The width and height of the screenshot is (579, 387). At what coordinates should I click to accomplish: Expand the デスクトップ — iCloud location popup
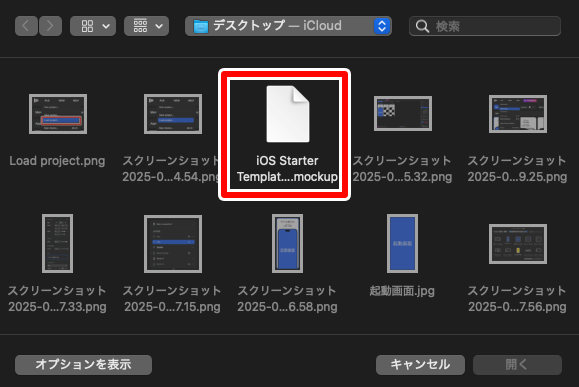[288, 26]
